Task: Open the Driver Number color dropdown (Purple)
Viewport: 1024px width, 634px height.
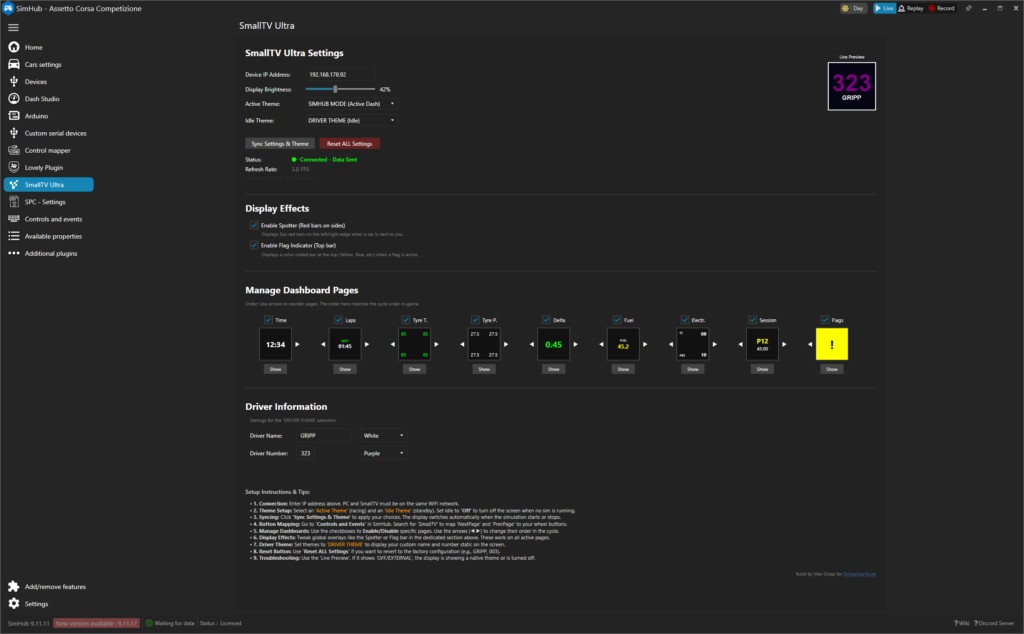Action: (x=384, y=453)
